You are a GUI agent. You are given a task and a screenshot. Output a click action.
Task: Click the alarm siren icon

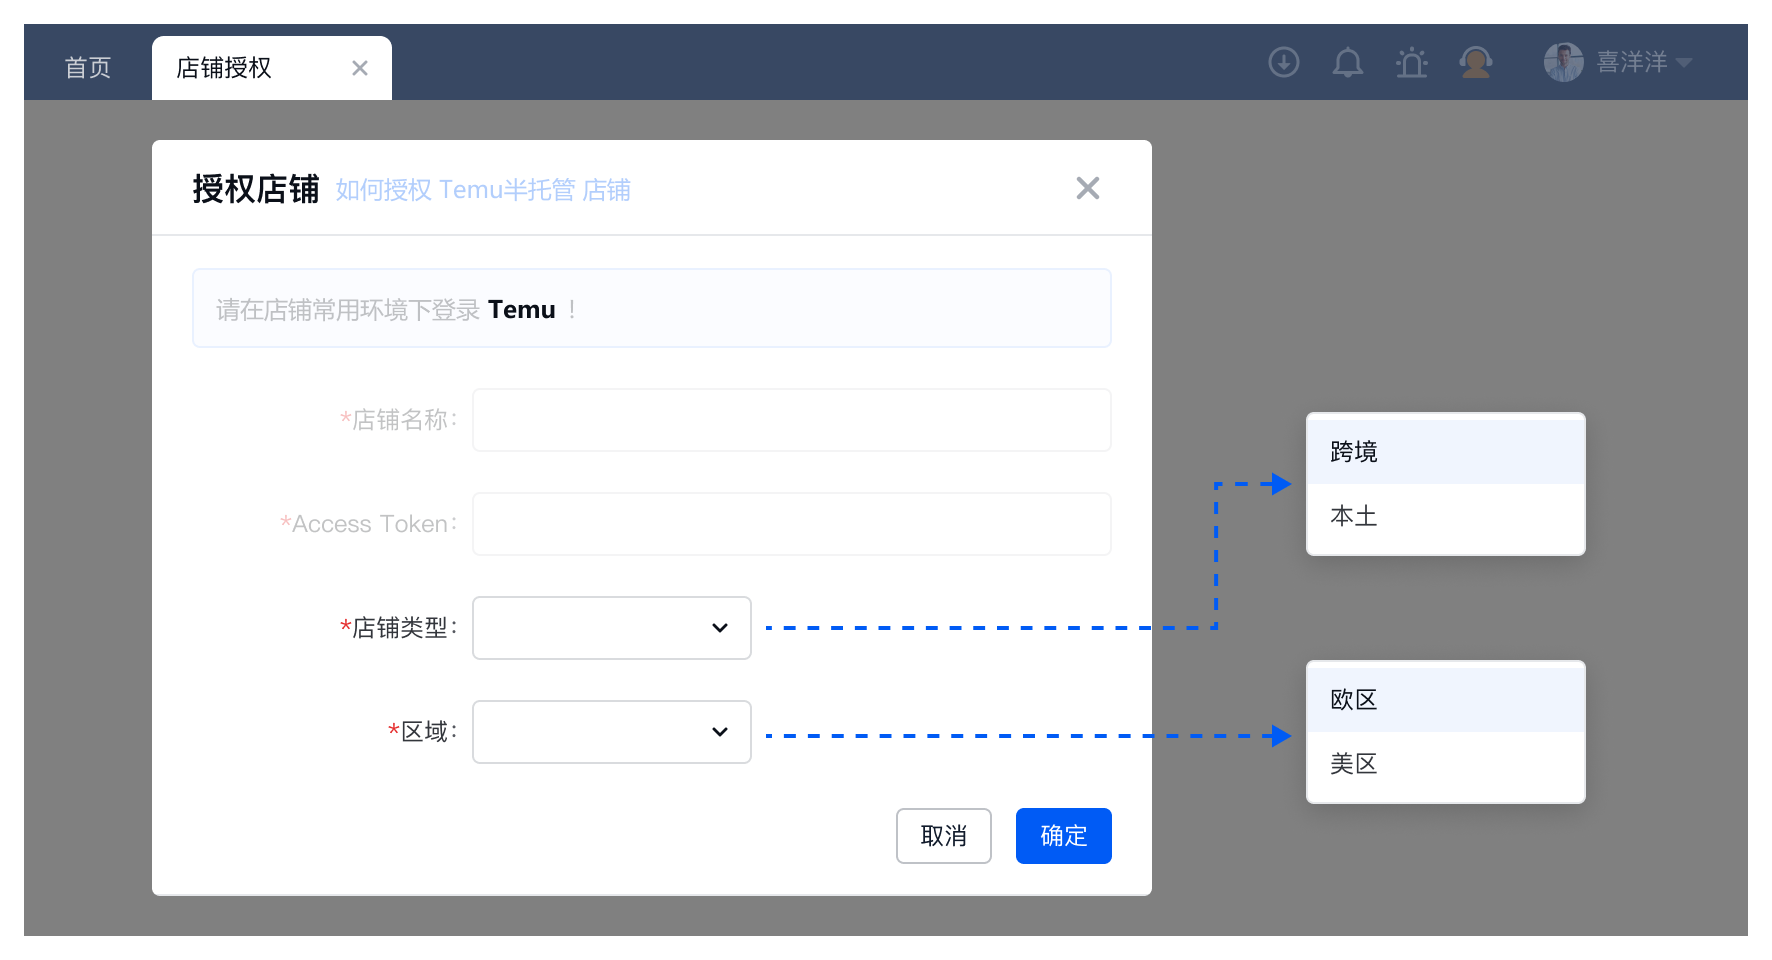pyautogui.click(x=1411, y=62)
